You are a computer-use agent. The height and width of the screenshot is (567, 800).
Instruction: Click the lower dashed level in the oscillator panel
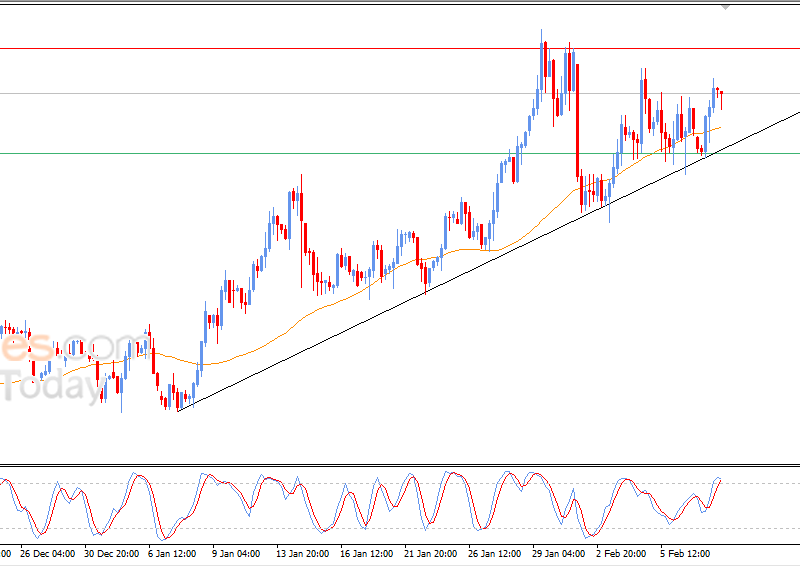[x=300, y=529]
